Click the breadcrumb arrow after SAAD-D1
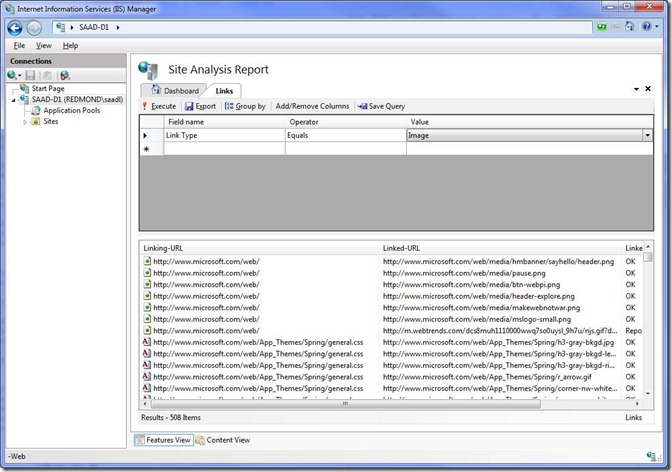672x472 pixels. 117,27
